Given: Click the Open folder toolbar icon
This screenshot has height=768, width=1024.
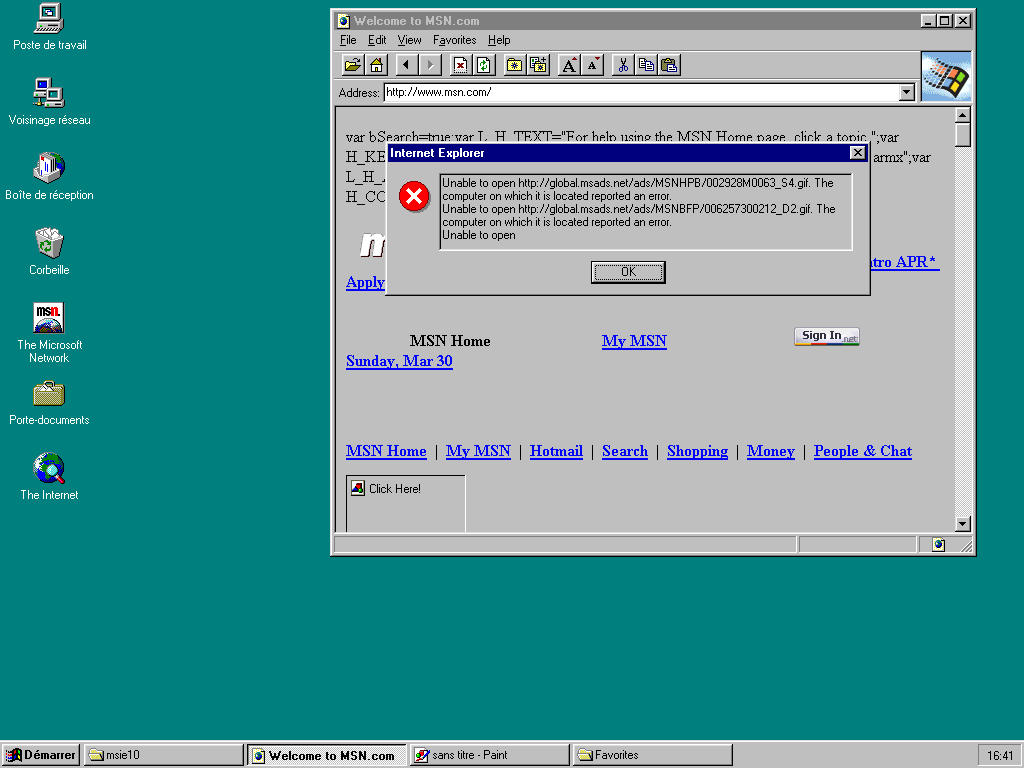Looking at the screenshot, I should [352, 65].
